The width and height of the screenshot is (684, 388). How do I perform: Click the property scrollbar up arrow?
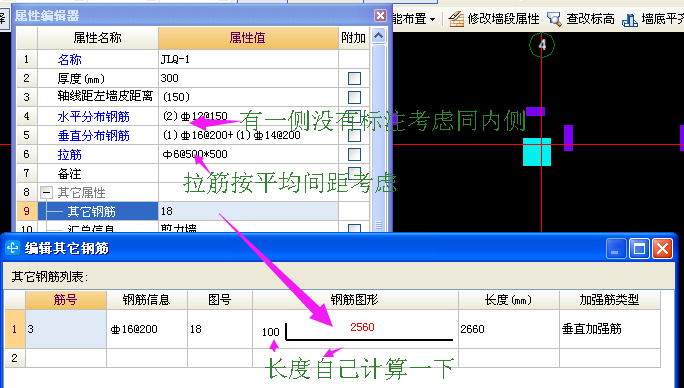[378, 36]
